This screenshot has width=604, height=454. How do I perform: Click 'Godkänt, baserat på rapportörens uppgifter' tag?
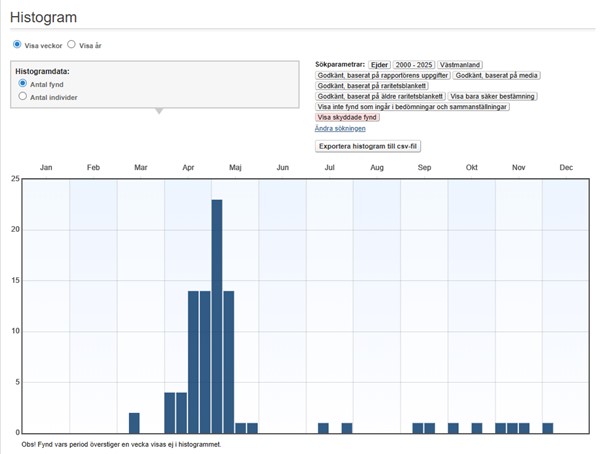pyautogui.click(x=382, y=75)
